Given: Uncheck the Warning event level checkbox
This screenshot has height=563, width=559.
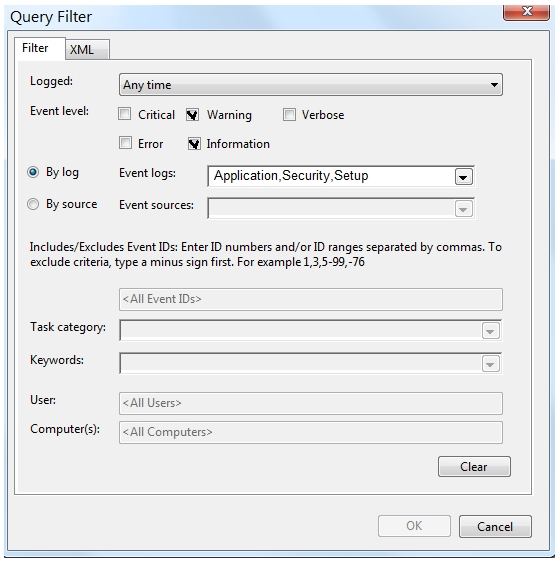Looking at the screenshot, I should pos(192,115).
